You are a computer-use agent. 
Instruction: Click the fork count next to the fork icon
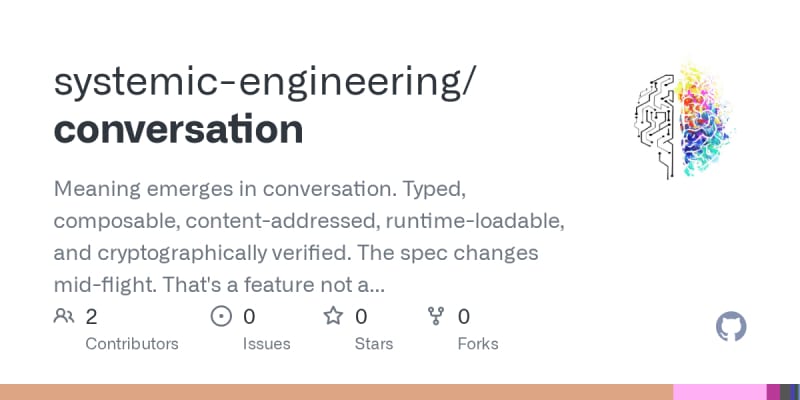coord(464,317)
